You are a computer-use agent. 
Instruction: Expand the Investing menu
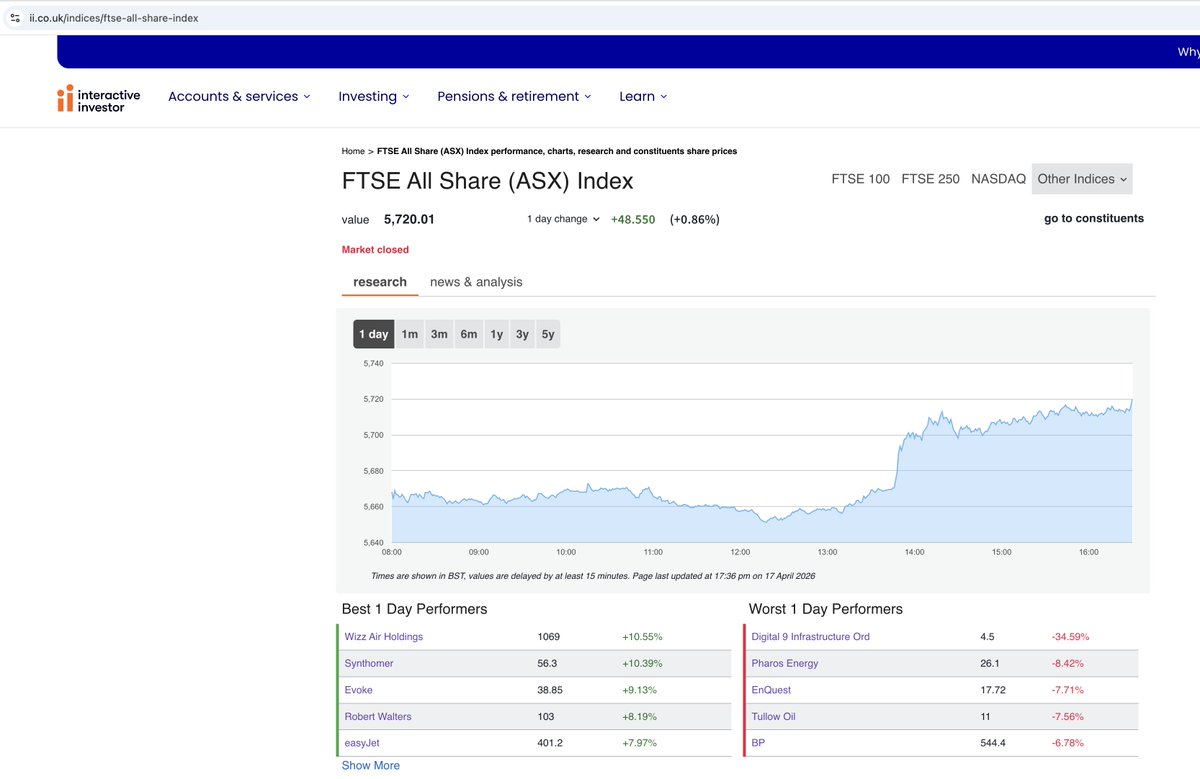point(374,97)
